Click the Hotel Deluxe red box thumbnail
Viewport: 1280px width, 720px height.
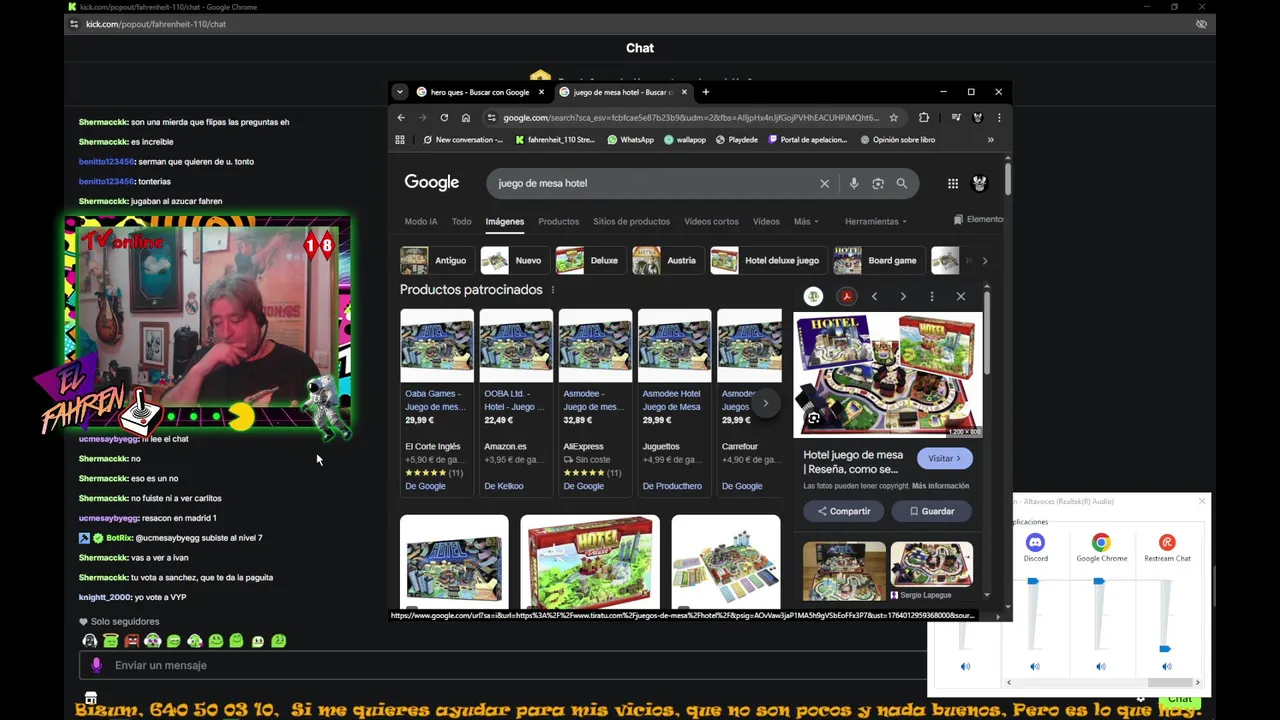click(590, 560)
